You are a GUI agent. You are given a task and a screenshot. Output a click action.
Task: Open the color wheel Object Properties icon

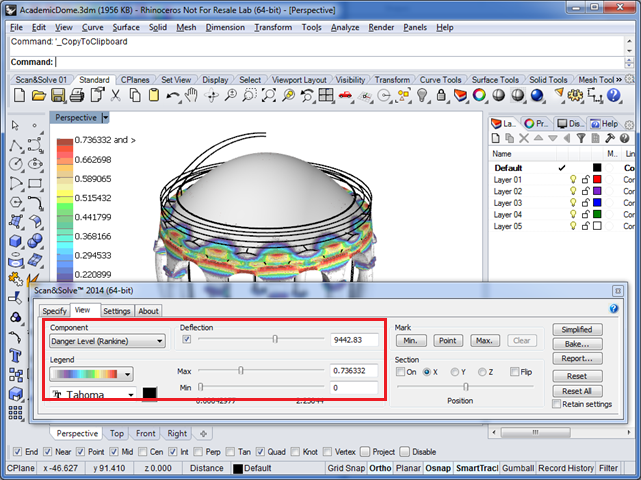479,96
